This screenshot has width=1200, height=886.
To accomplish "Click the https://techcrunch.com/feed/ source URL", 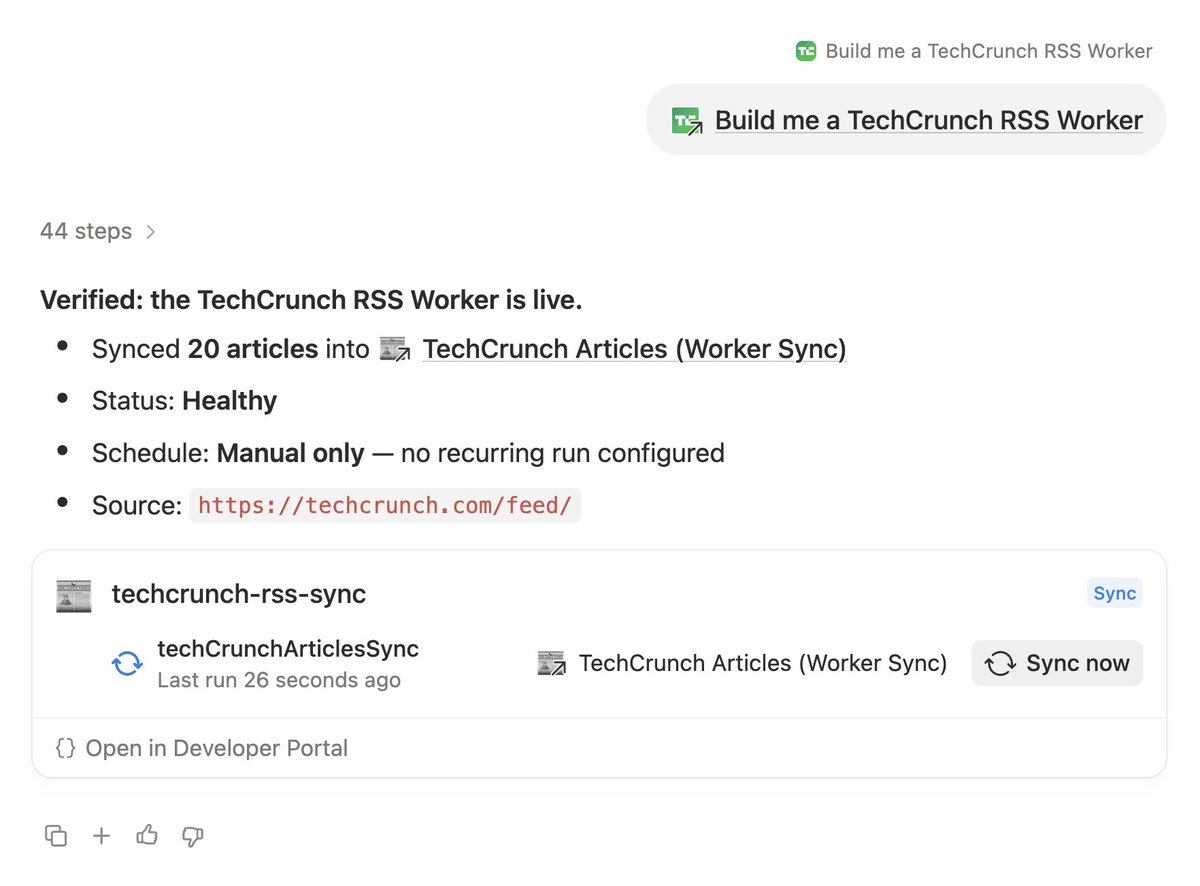I will [x=385, y=505].
